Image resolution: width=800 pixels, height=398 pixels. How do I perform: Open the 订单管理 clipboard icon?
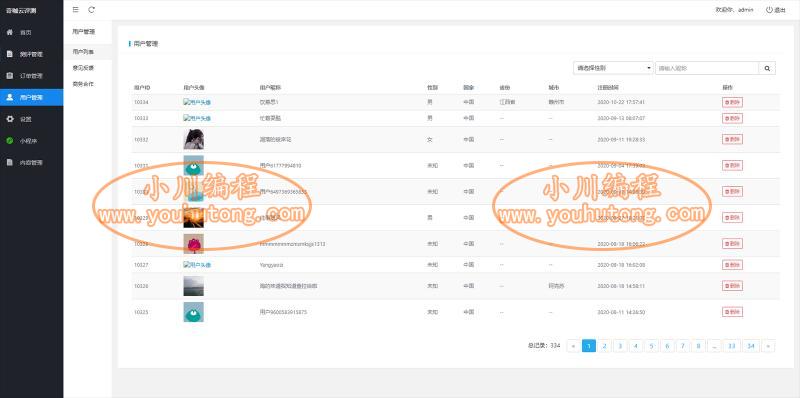click(9, 76)
